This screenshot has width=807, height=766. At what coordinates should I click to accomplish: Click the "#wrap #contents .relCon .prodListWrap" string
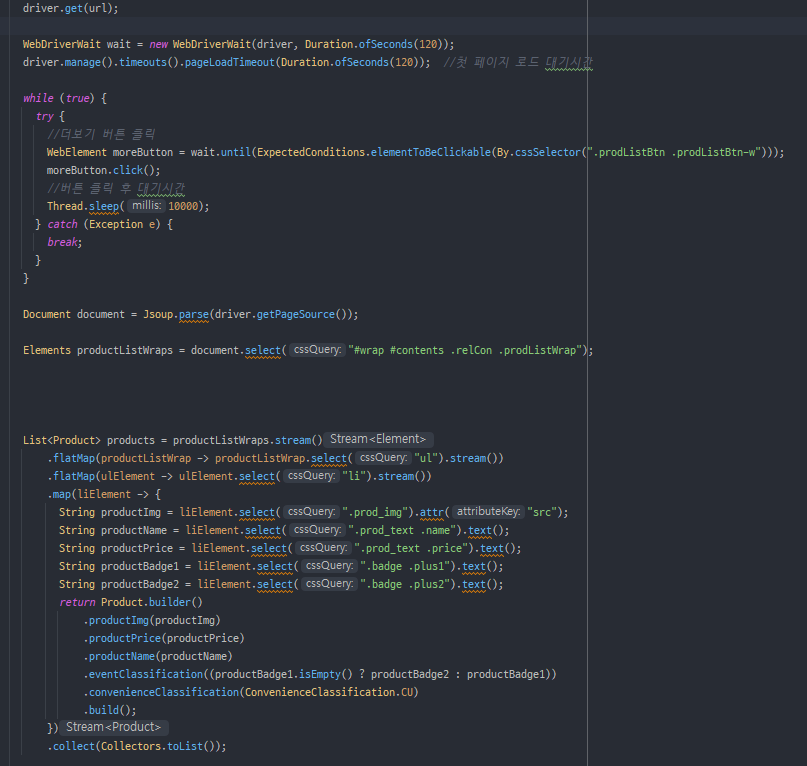point(465,351)
